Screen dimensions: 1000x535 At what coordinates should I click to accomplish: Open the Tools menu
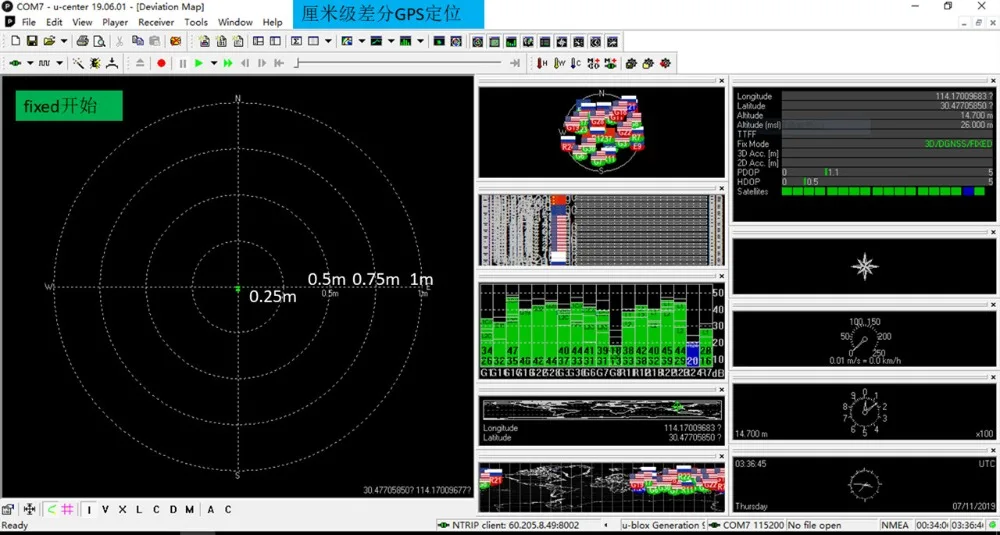pos(196,22)
